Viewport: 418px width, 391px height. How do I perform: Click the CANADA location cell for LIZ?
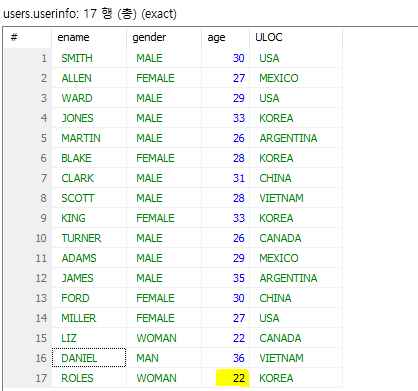coord(296,338)
